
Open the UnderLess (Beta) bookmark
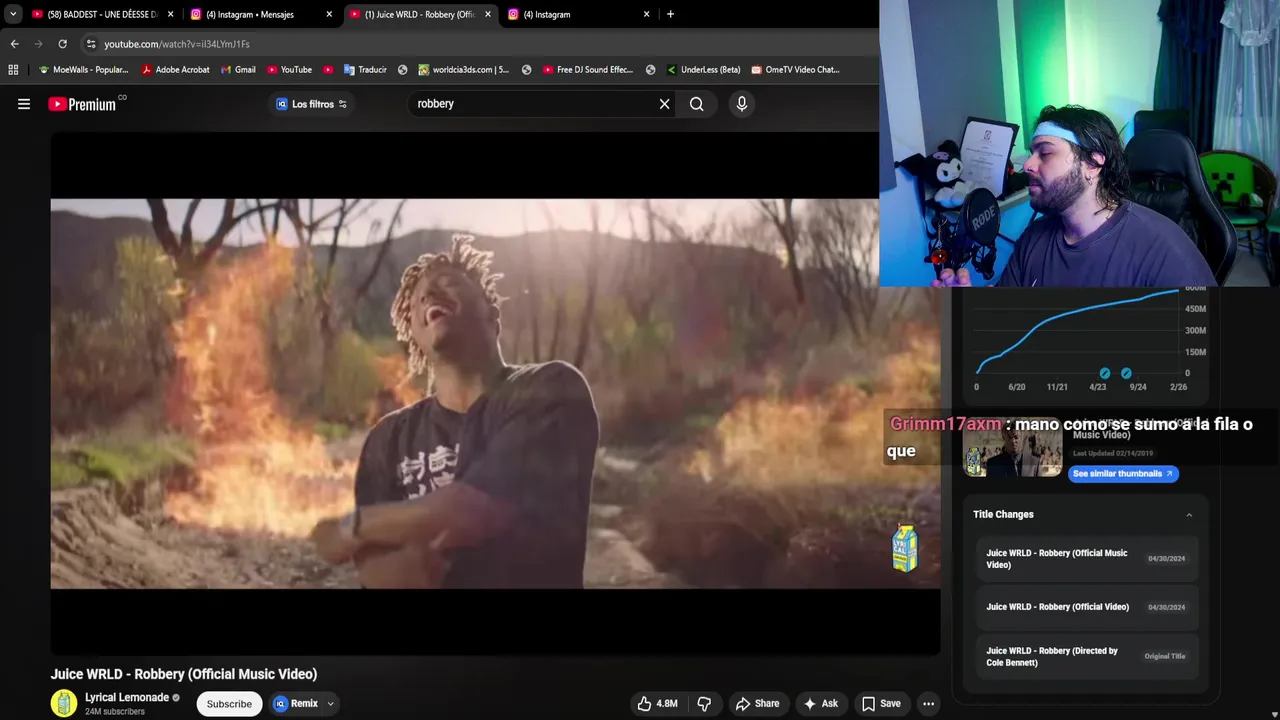(702, 70)
